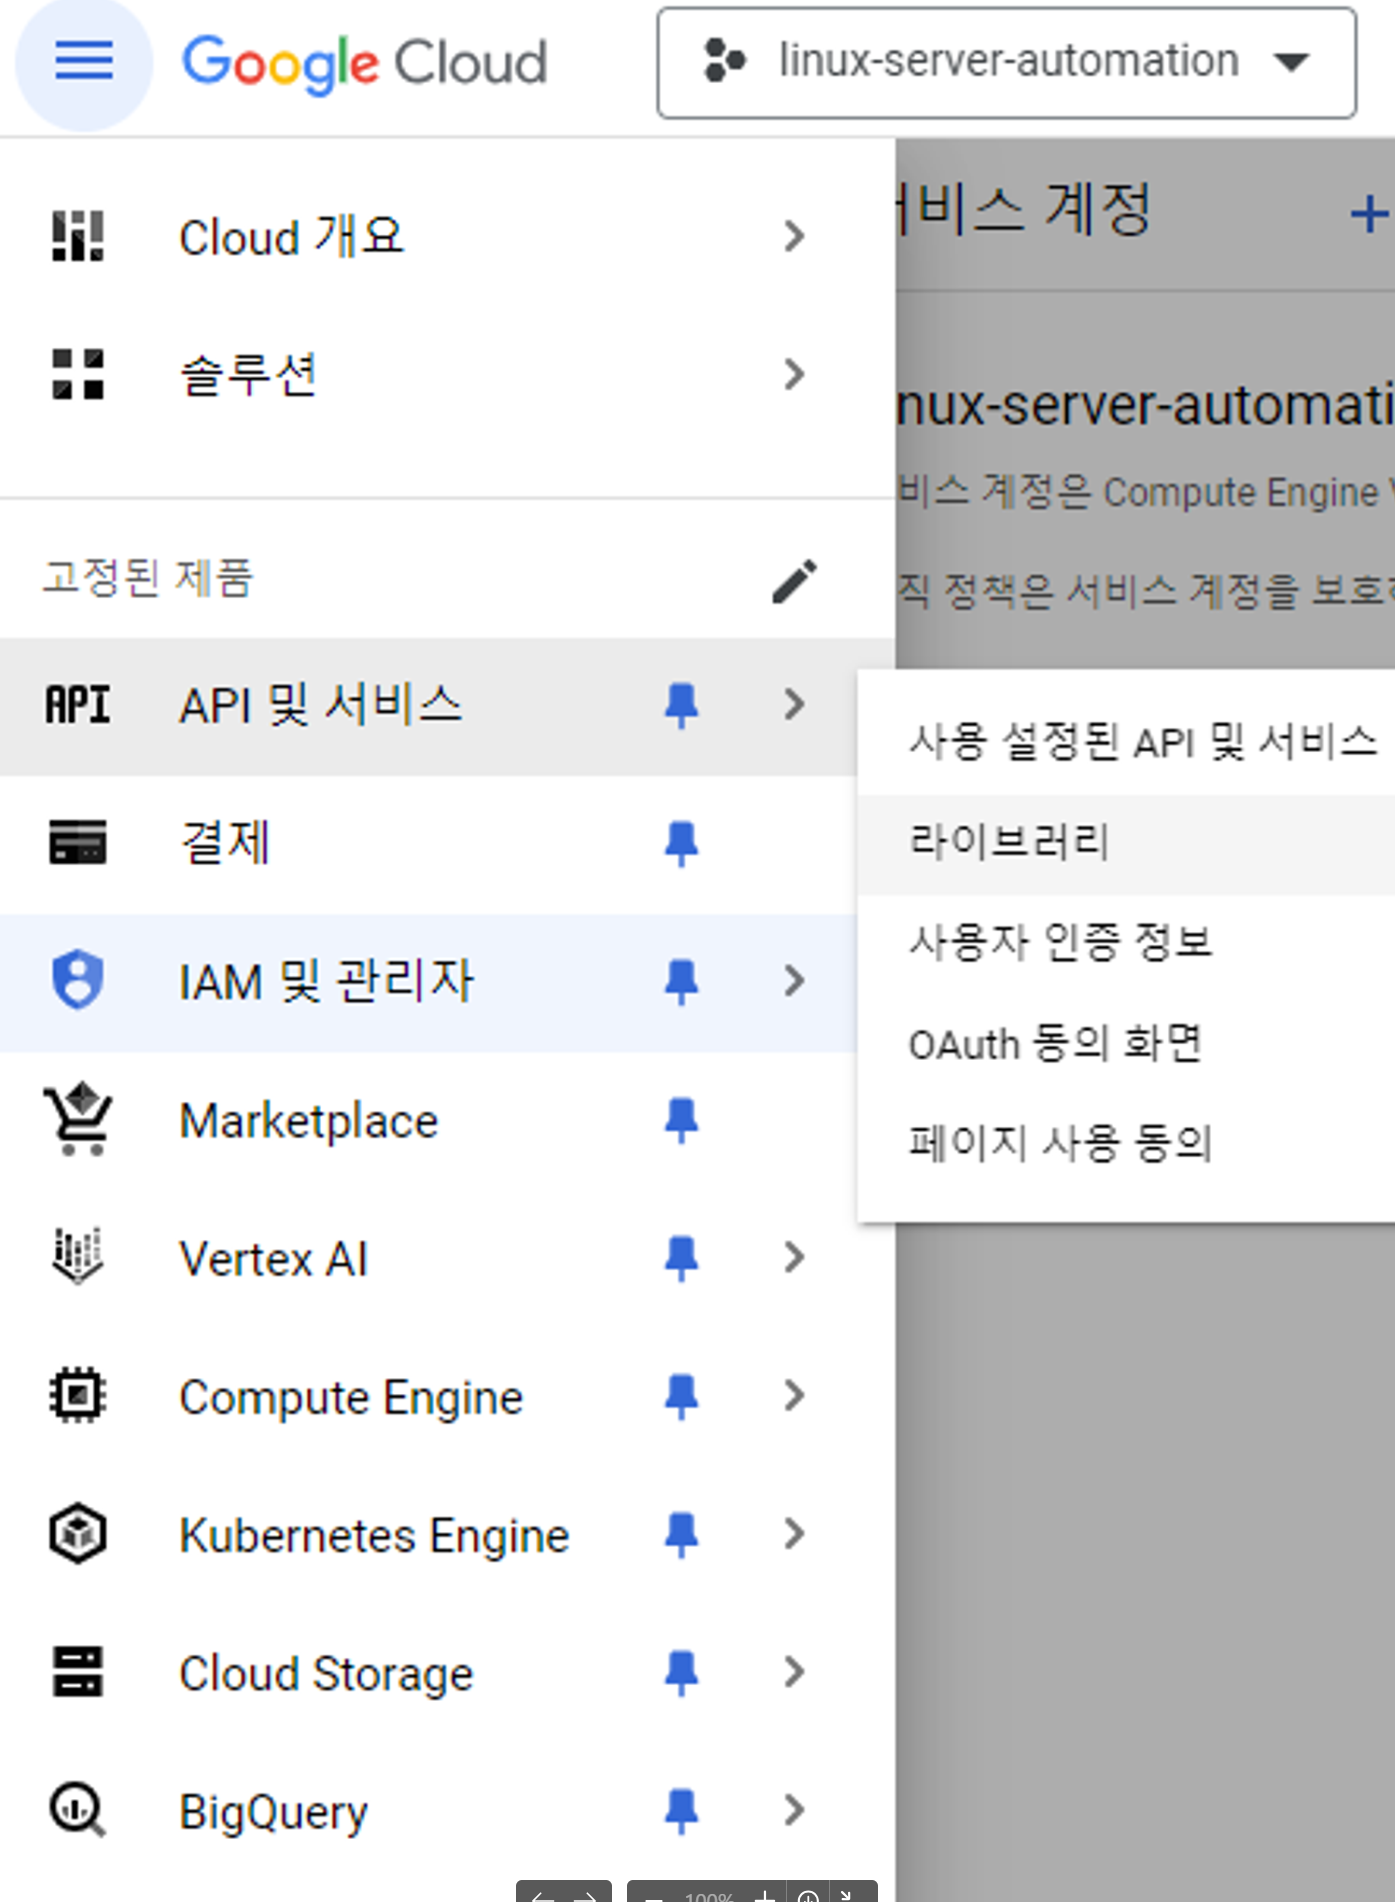Click the 솔루션 grid icon
The width and height of the screenshot is (1395, 1902).
click(x=78, y=375)
